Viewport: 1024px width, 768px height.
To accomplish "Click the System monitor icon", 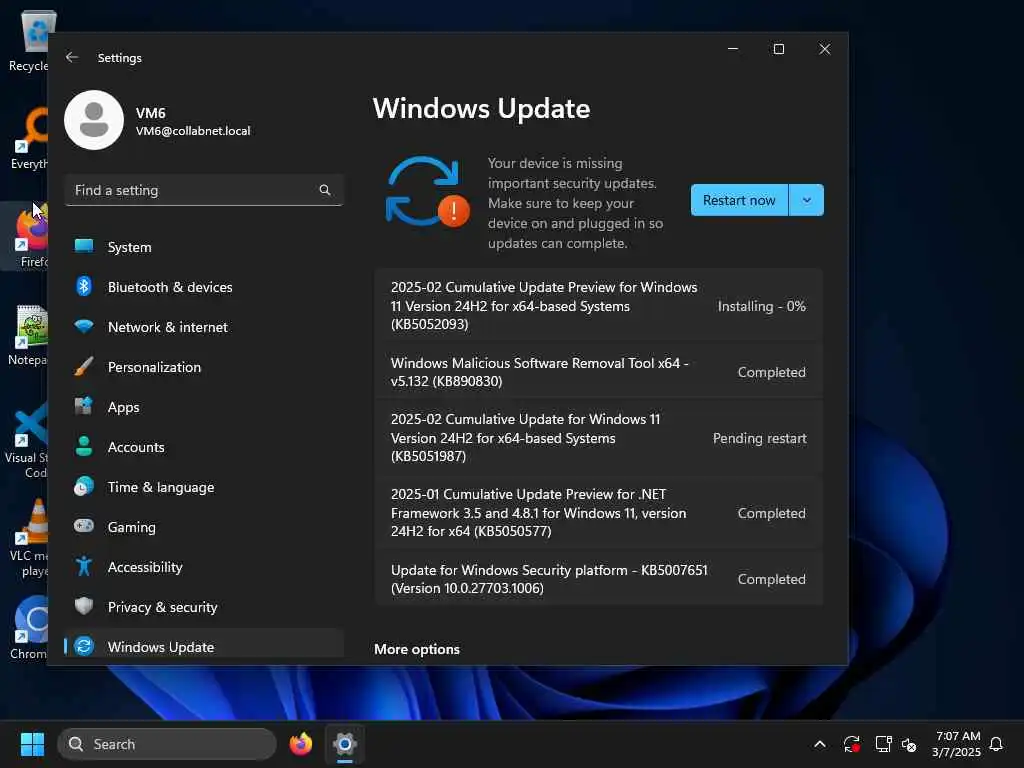I will [x=84, y=246].
